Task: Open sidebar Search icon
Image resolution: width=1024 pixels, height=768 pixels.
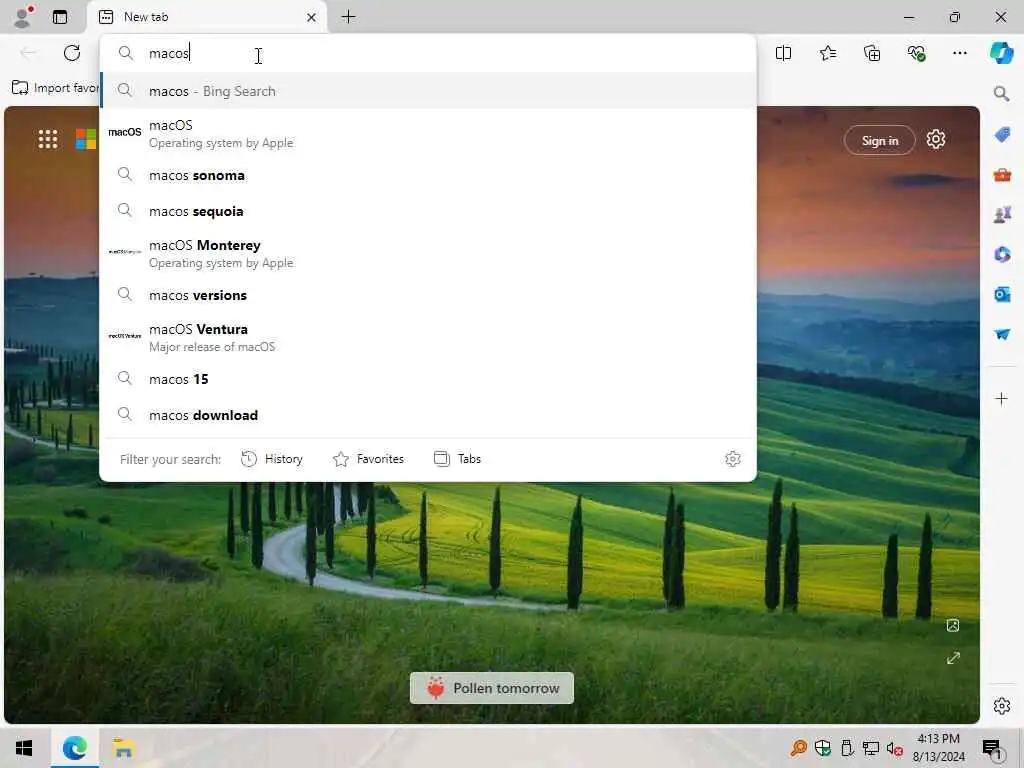Action: coord(1001,93)
